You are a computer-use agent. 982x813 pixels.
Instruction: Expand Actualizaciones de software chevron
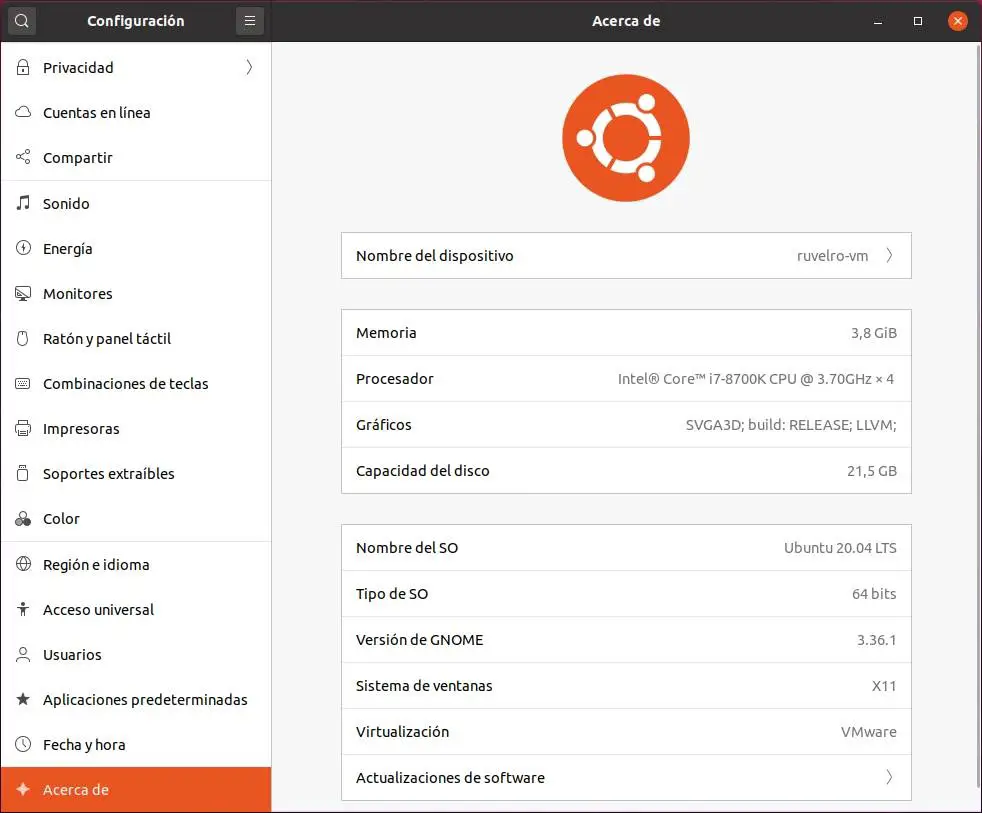889,778
